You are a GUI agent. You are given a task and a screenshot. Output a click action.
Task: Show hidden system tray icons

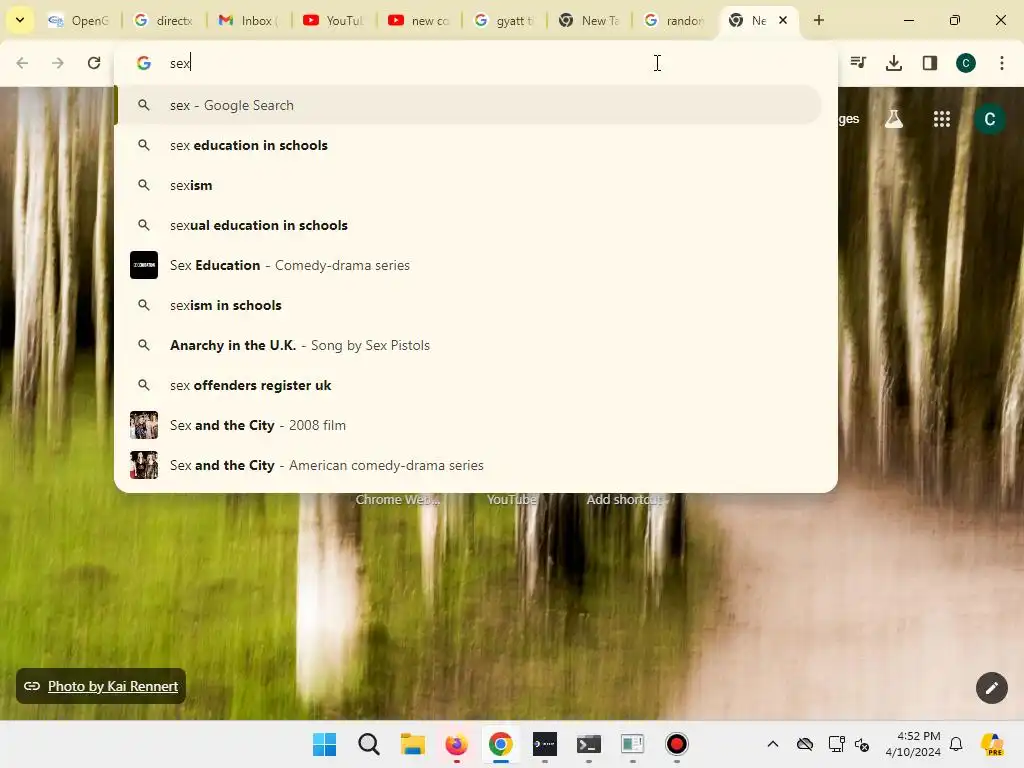tap(773, 744)
